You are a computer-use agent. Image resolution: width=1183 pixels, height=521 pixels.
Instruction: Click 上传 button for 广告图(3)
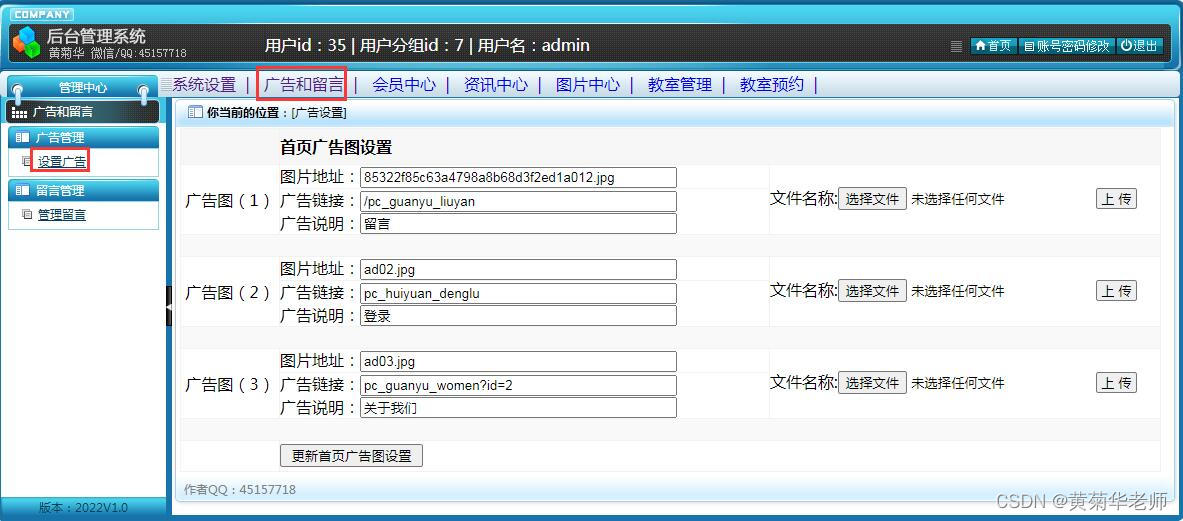[1116, 383]
